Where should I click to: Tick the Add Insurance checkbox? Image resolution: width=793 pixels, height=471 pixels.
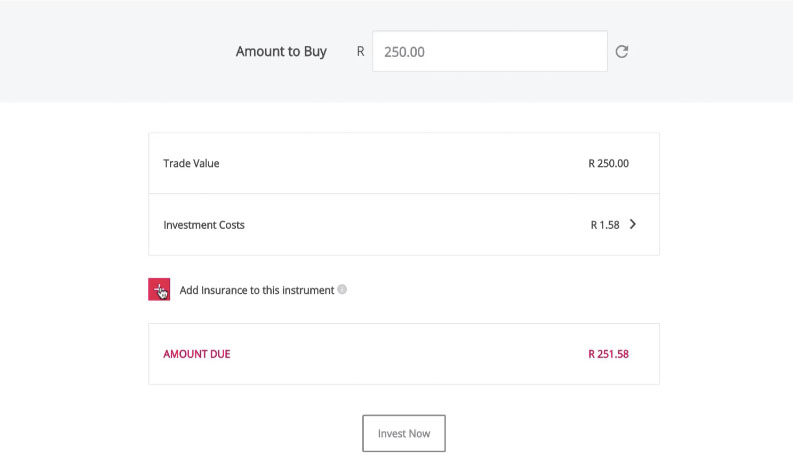pyautogui.click(x=159, y=290)
